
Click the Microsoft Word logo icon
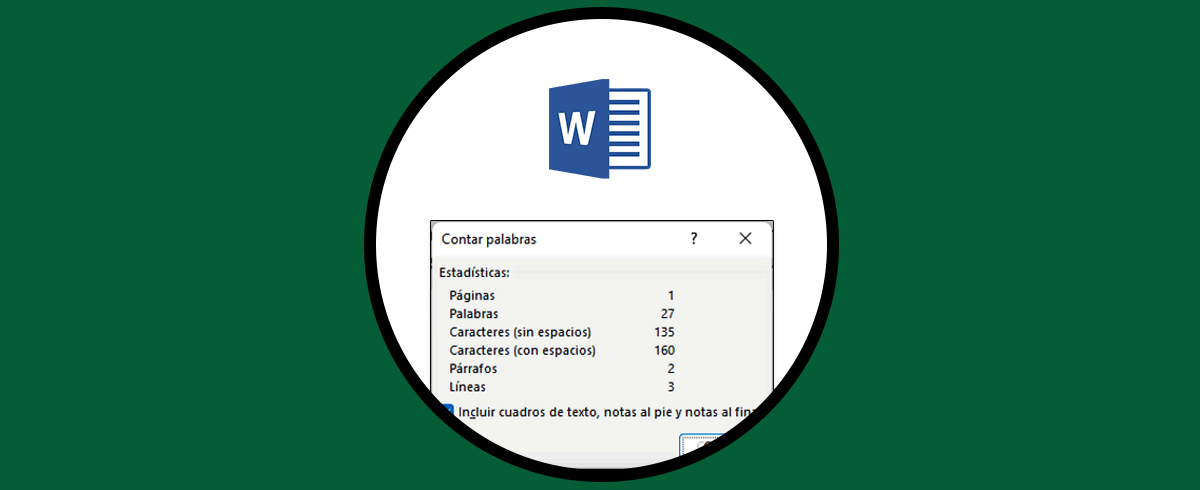click(x=600, y=129)
